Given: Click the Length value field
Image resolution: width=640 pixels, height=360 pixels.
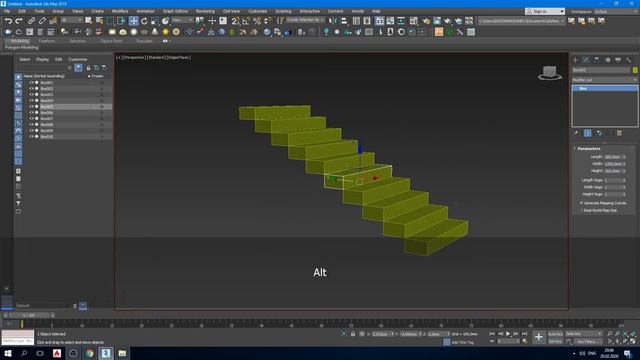Looking at the screenshot, I should click(x=612, y=157).
